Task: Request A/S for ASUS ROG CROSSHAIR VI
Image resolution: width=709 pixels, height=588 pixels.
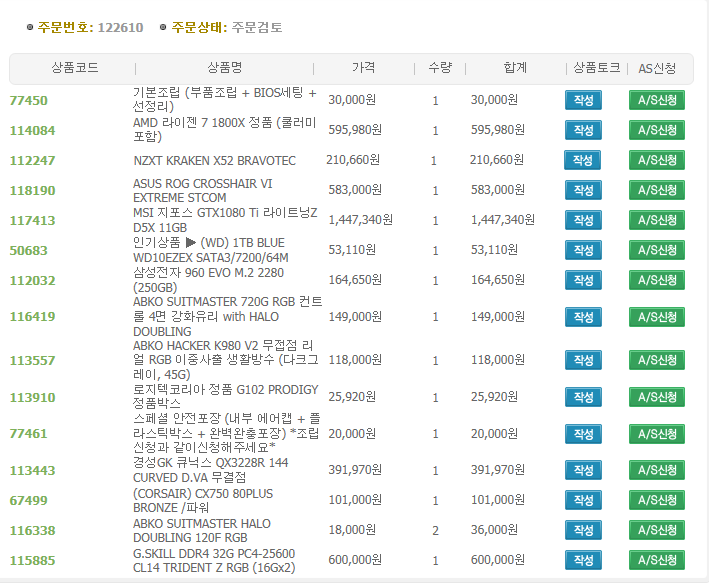Action: click(x=656, y=190)
